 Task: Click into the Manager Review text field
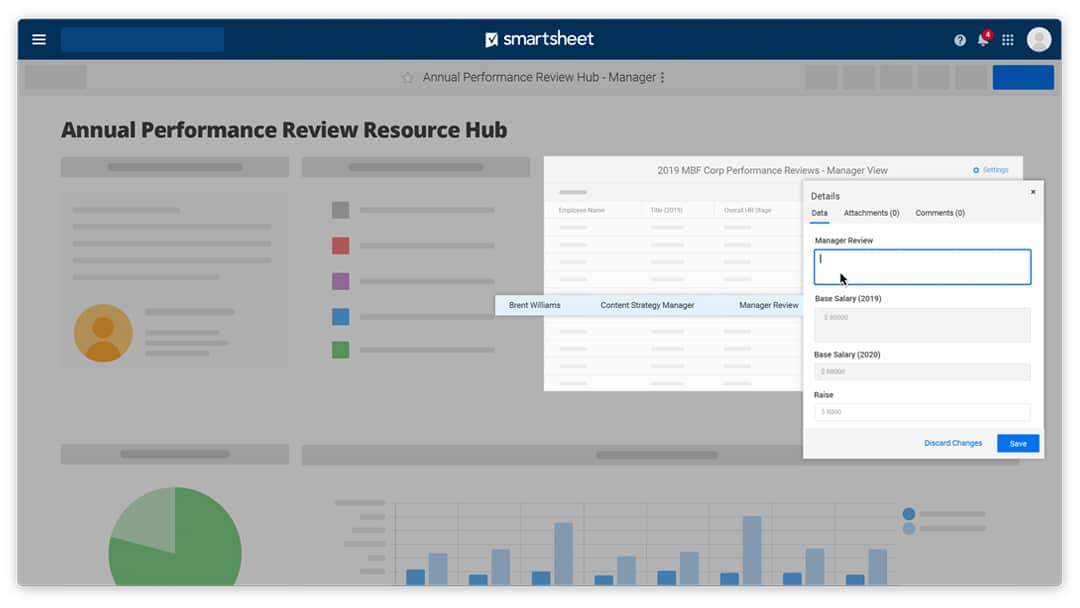[x=922, y=267]
